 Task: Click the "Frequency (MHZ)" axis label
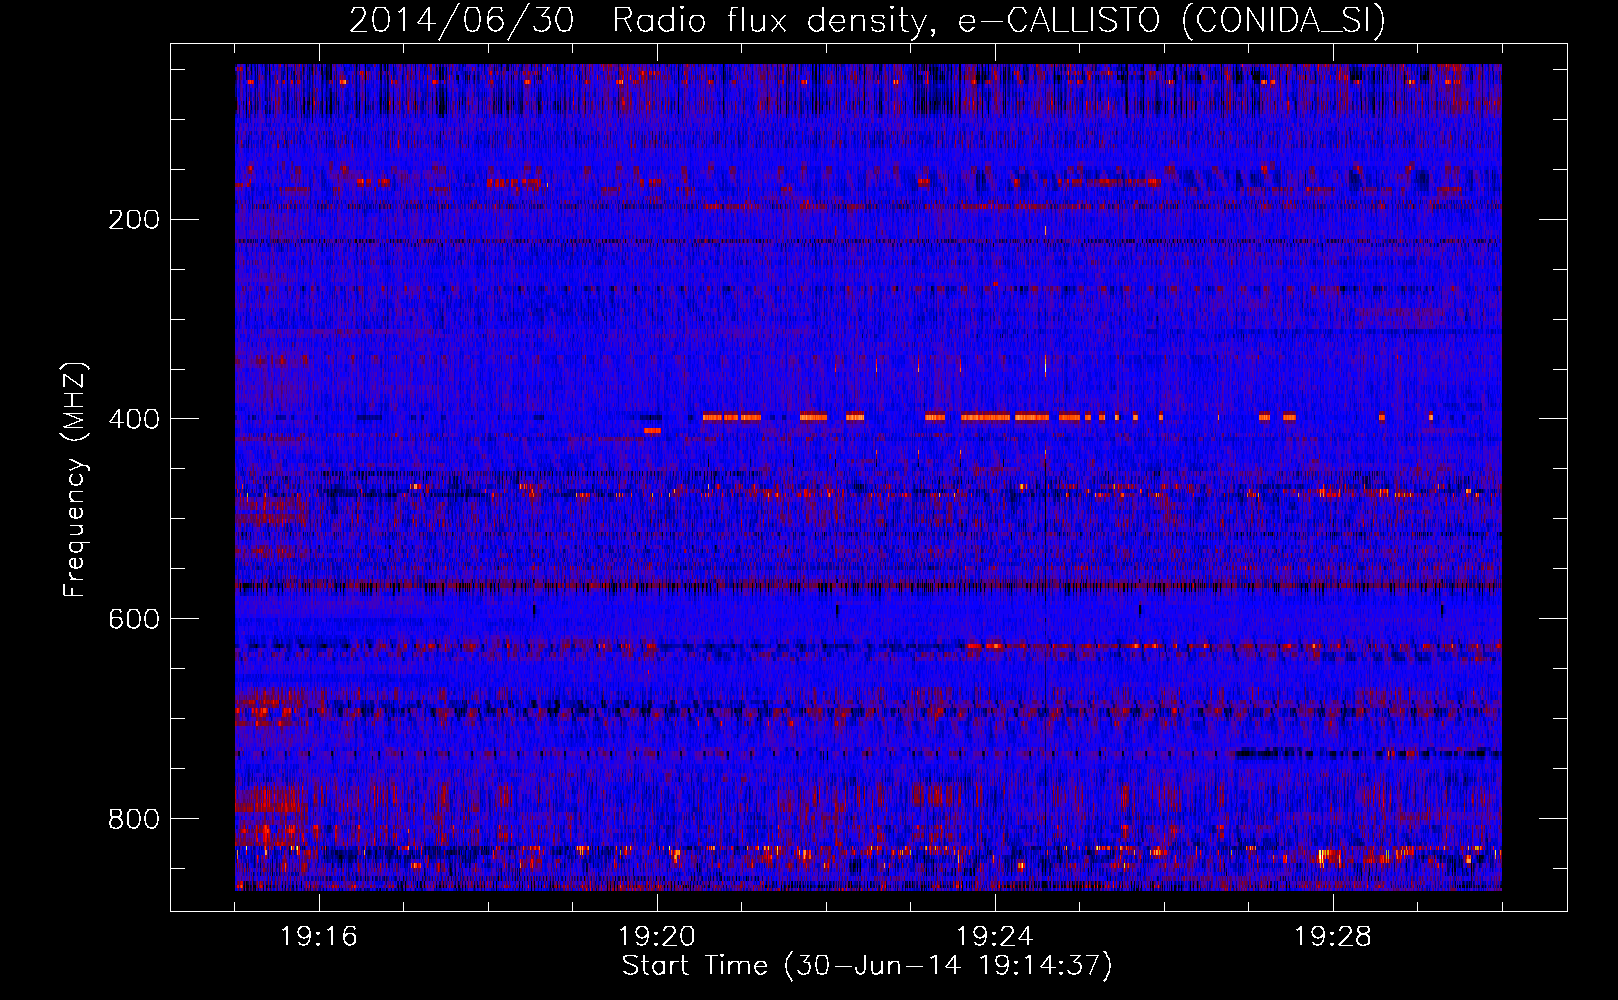76,480
